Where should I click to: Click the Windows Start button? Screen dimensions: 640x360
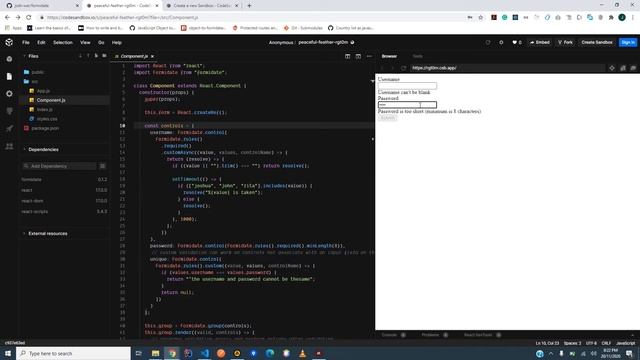click(8, 353)
